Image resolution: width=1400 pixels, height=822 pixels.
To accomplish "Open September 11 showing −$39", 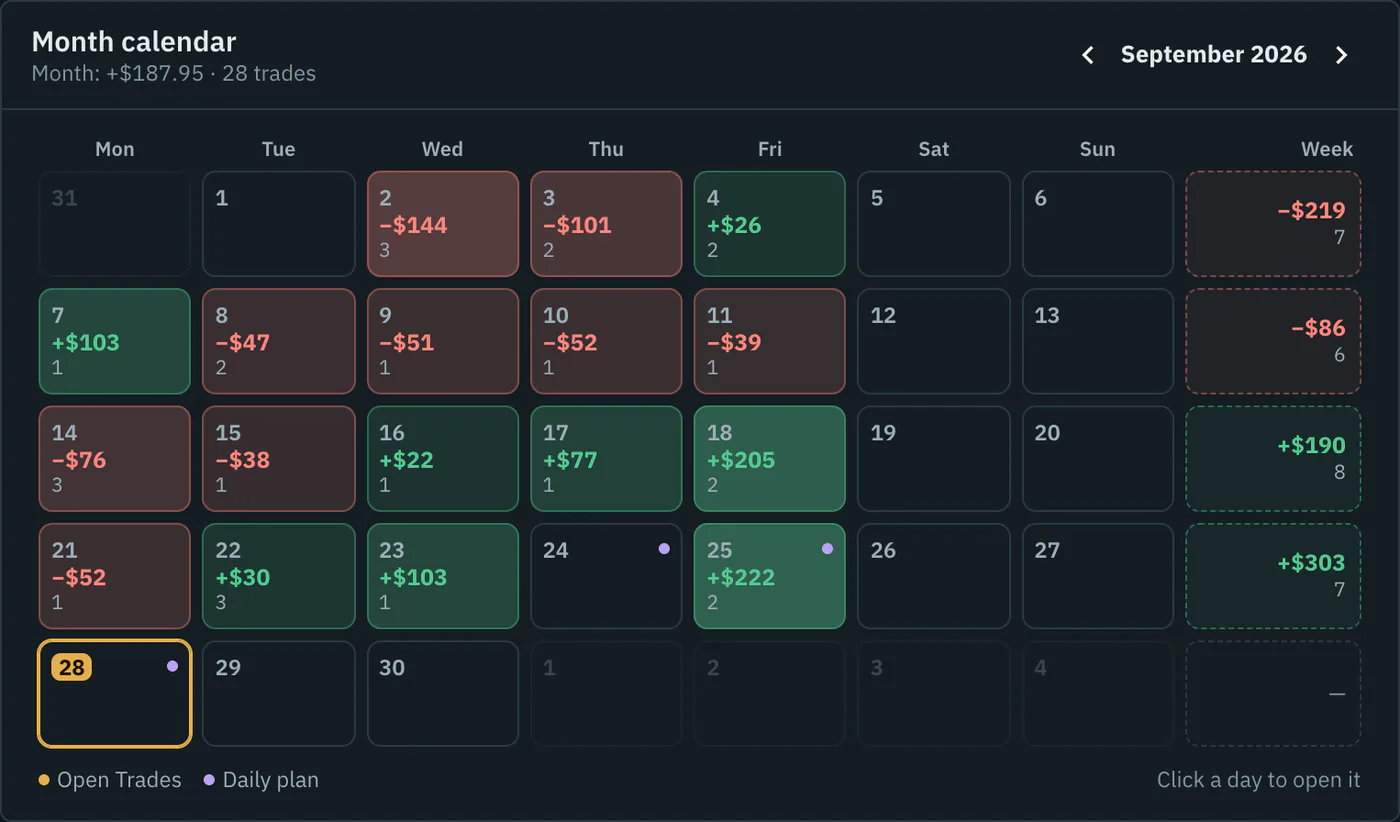I will pos(770,341).
